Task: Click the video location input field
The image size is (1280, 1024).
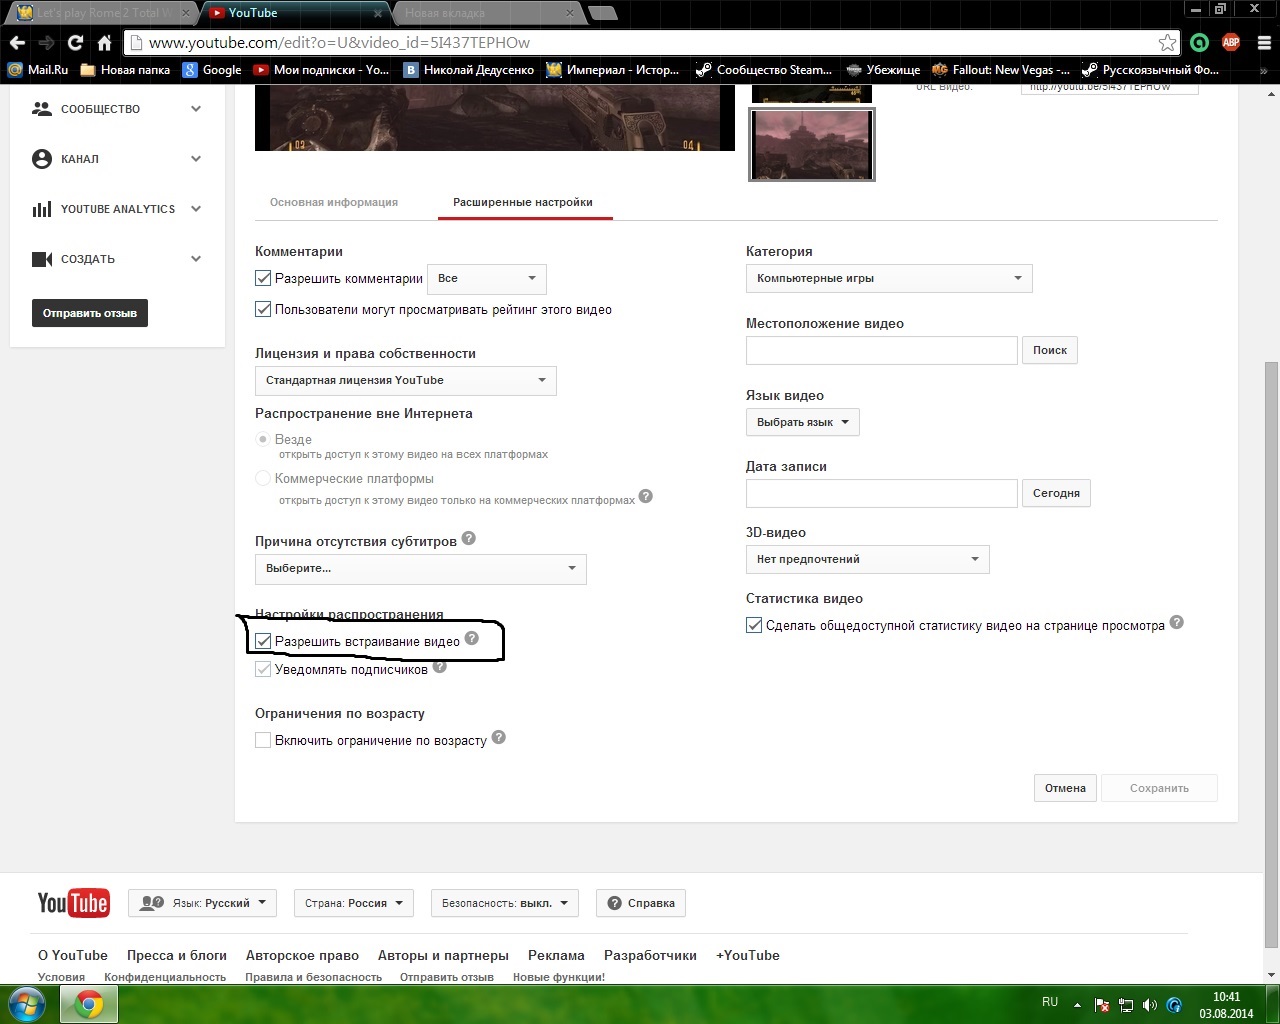Action: [881, 350]
